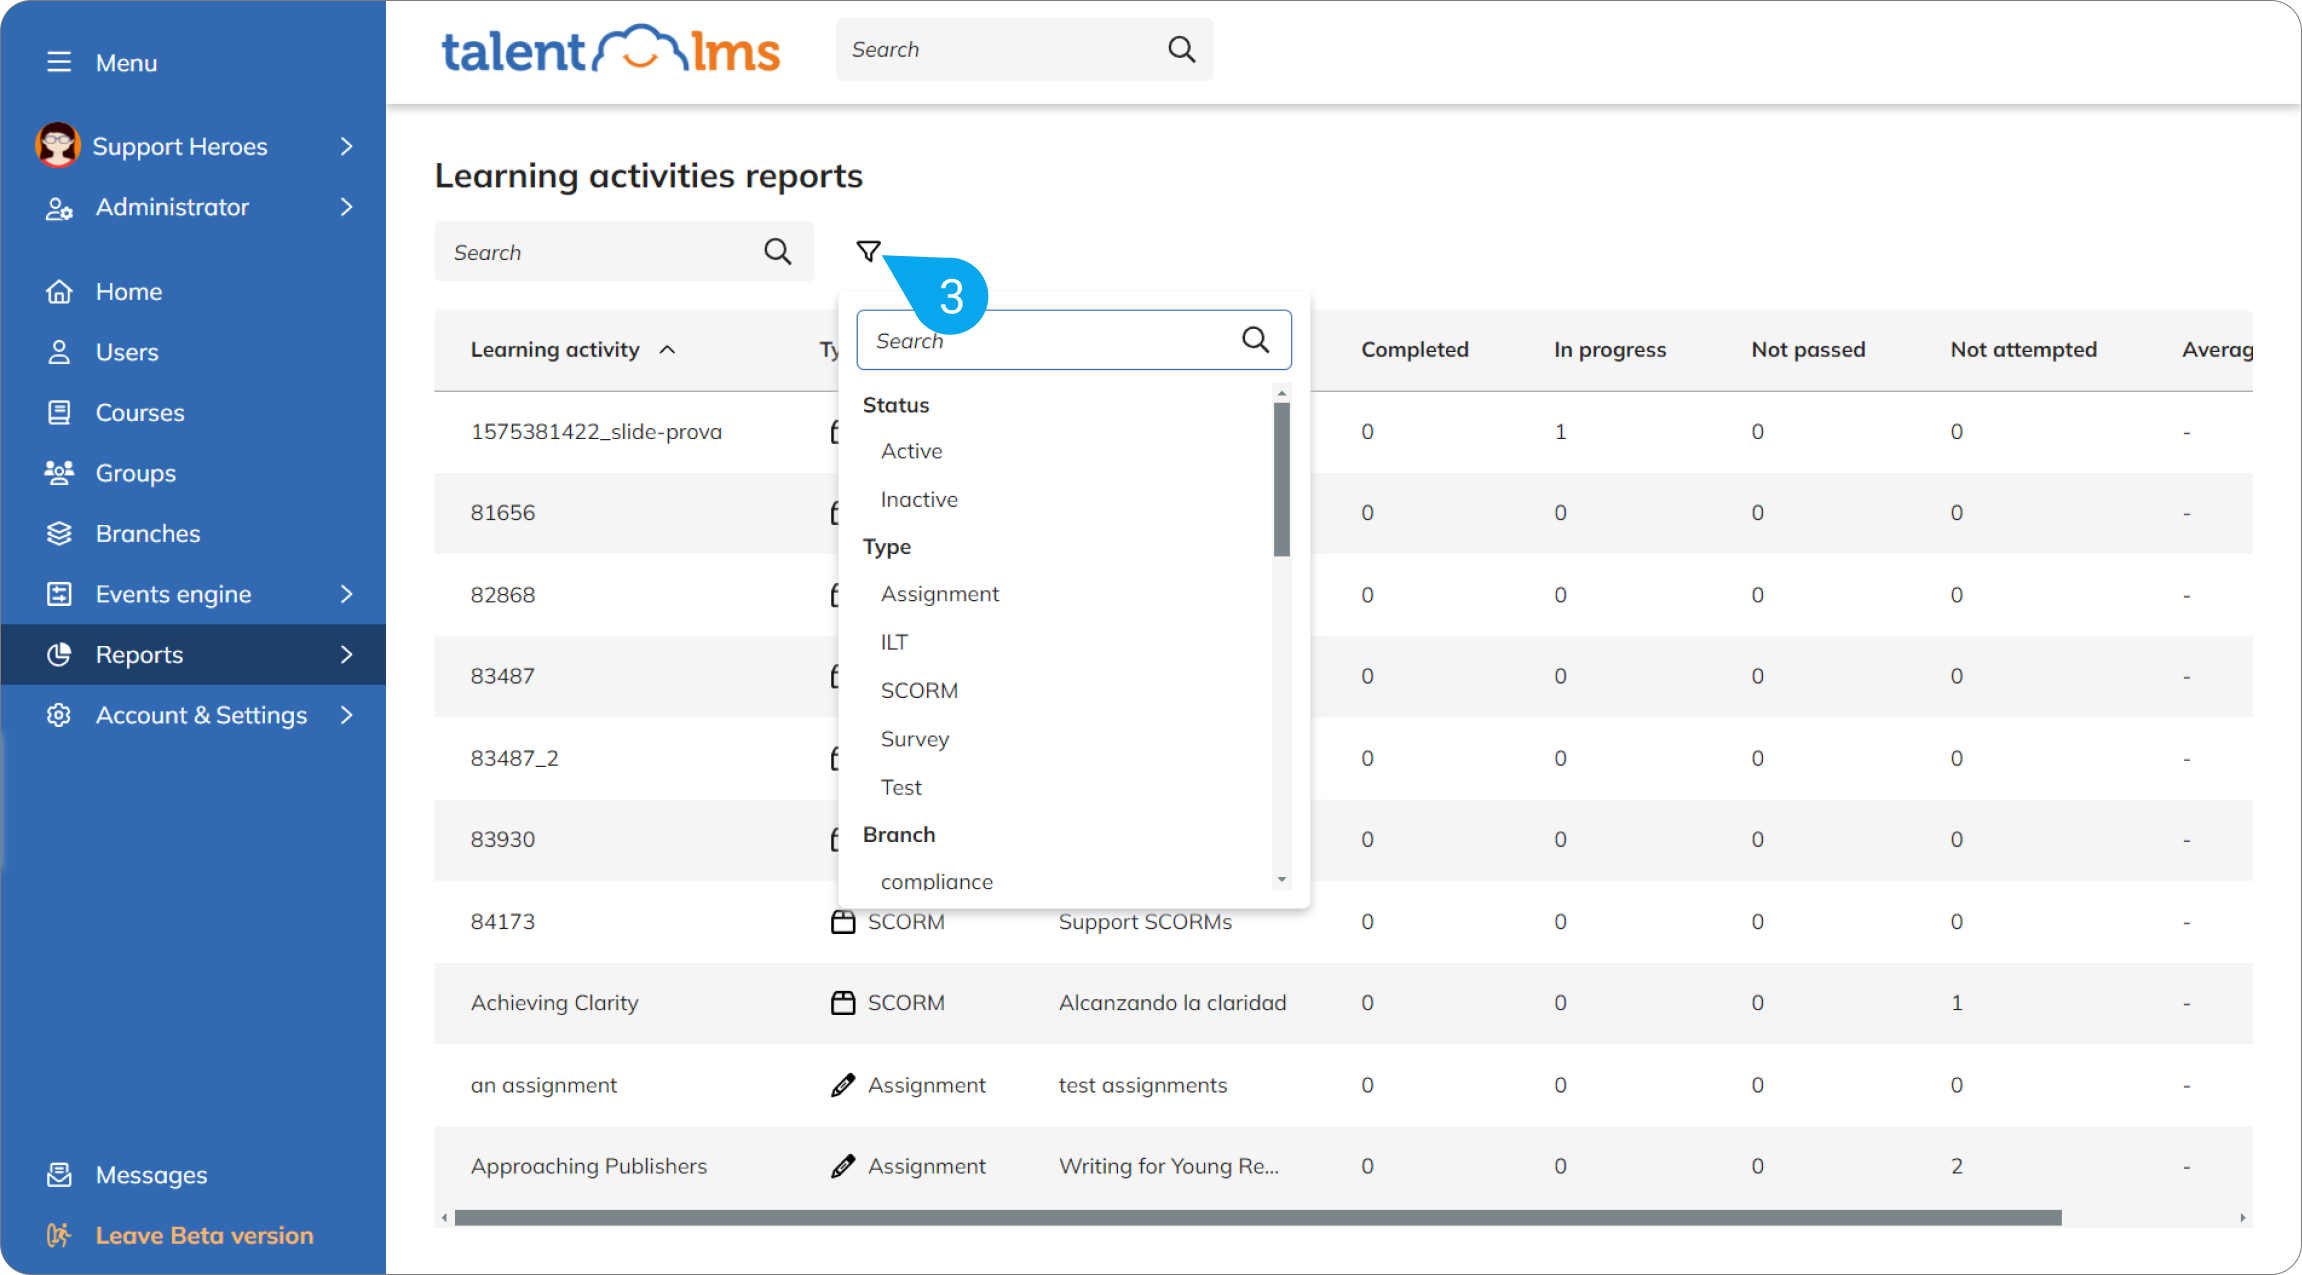Click the Administrator role icon
The width and height of the screenshot is (2302, 1275).
59,208
